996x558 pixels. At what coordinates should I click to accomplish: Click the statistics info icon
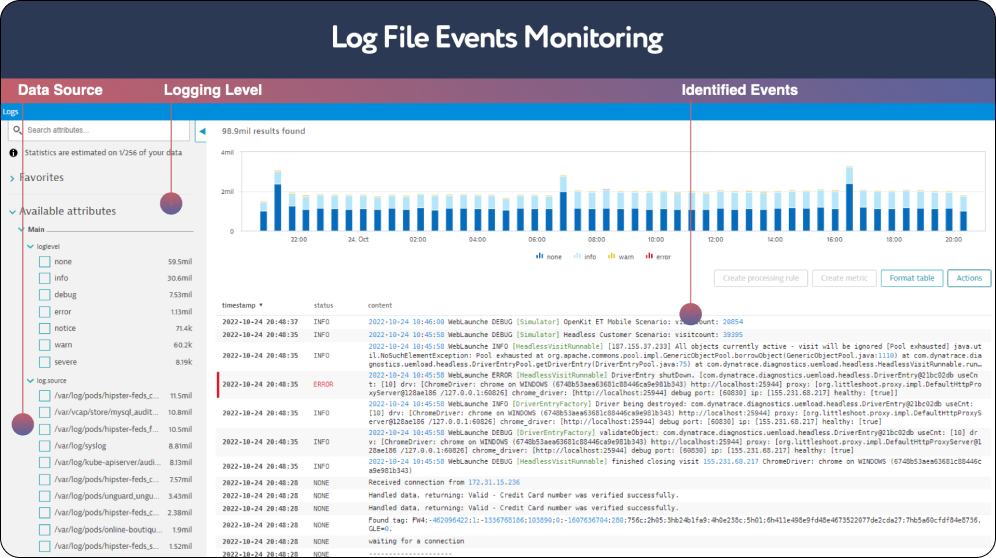pyautogui.click(x=14, y=153)
